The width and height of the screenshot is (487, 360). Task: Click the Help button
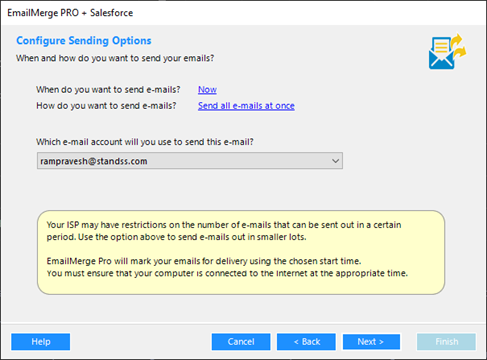coord(41,342)
